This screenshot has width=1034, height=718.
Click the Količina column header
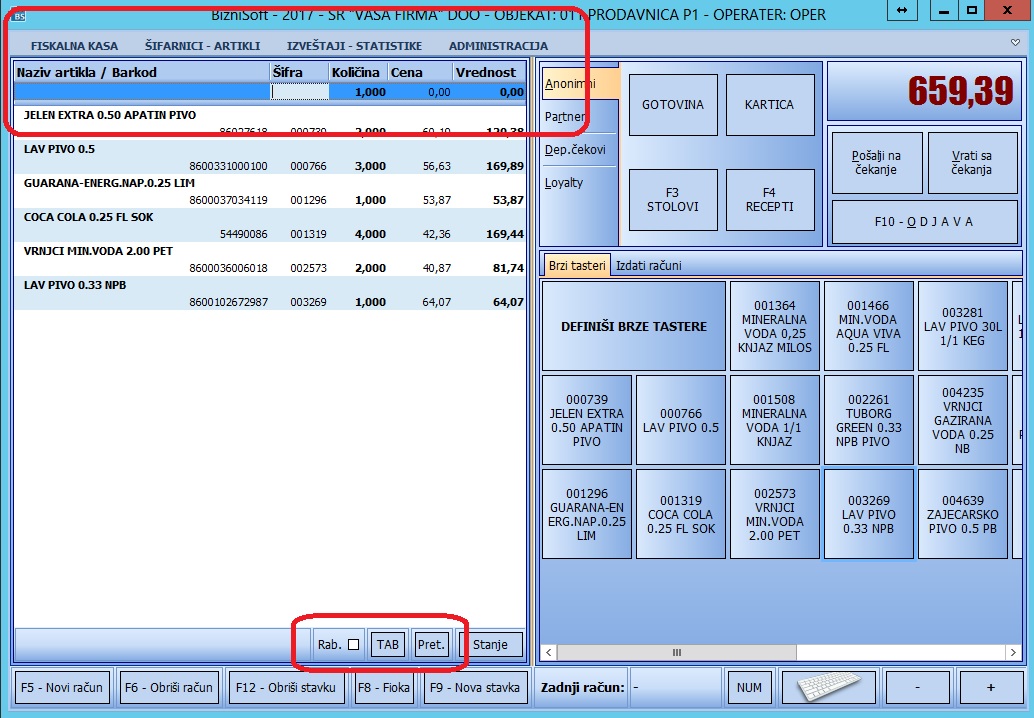click(358, 73)
